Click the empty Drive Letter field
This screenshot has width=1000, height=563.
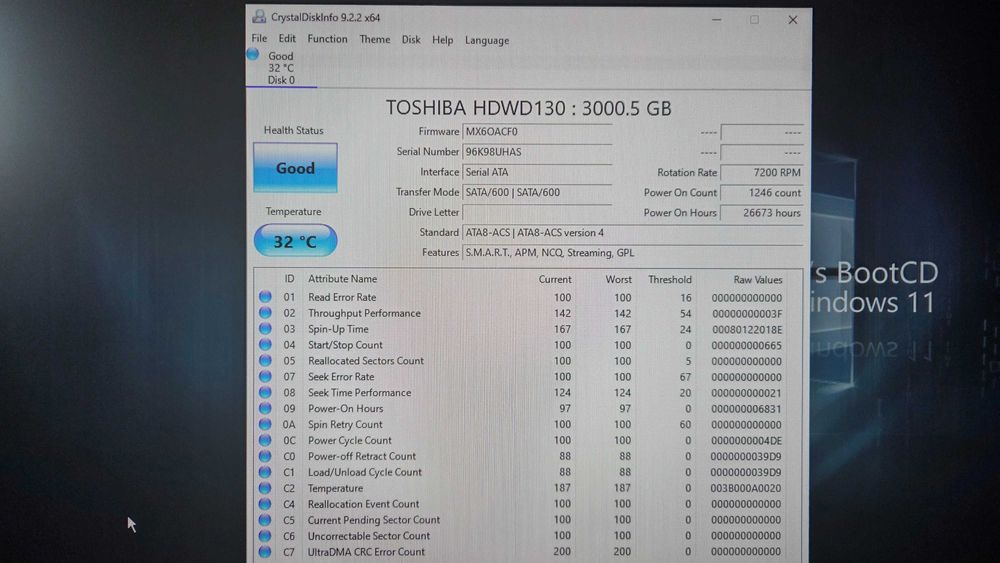(x=537, y=212)
